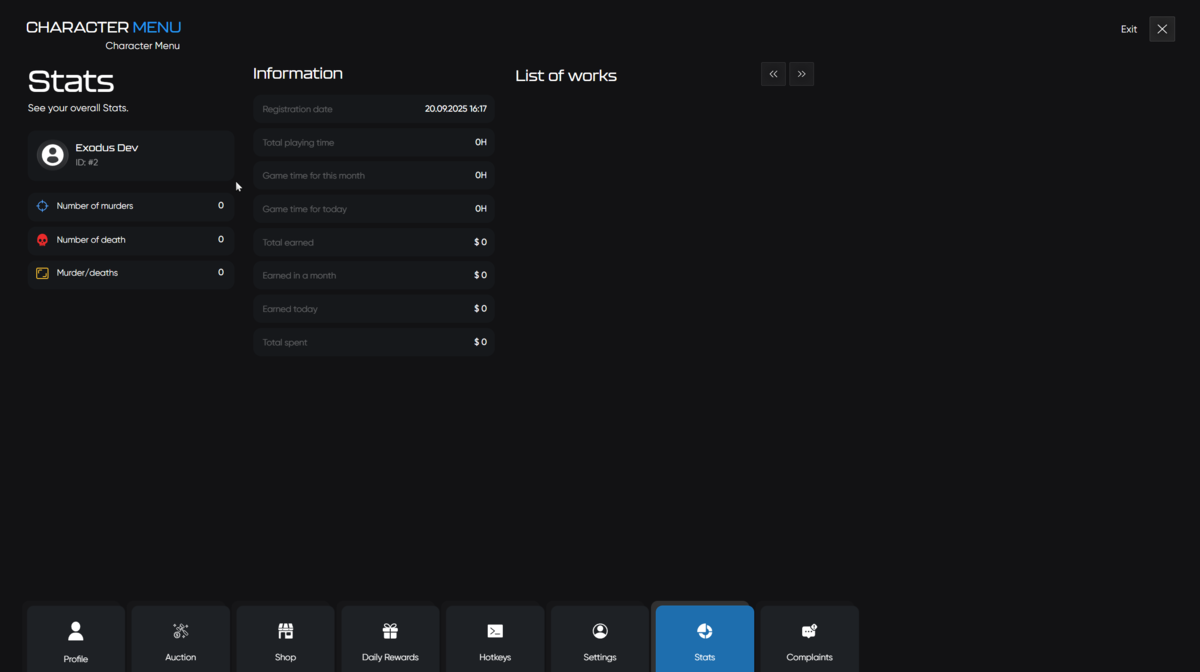
Task: Go to Daily Rewards tab
Action: coord(390,639)
